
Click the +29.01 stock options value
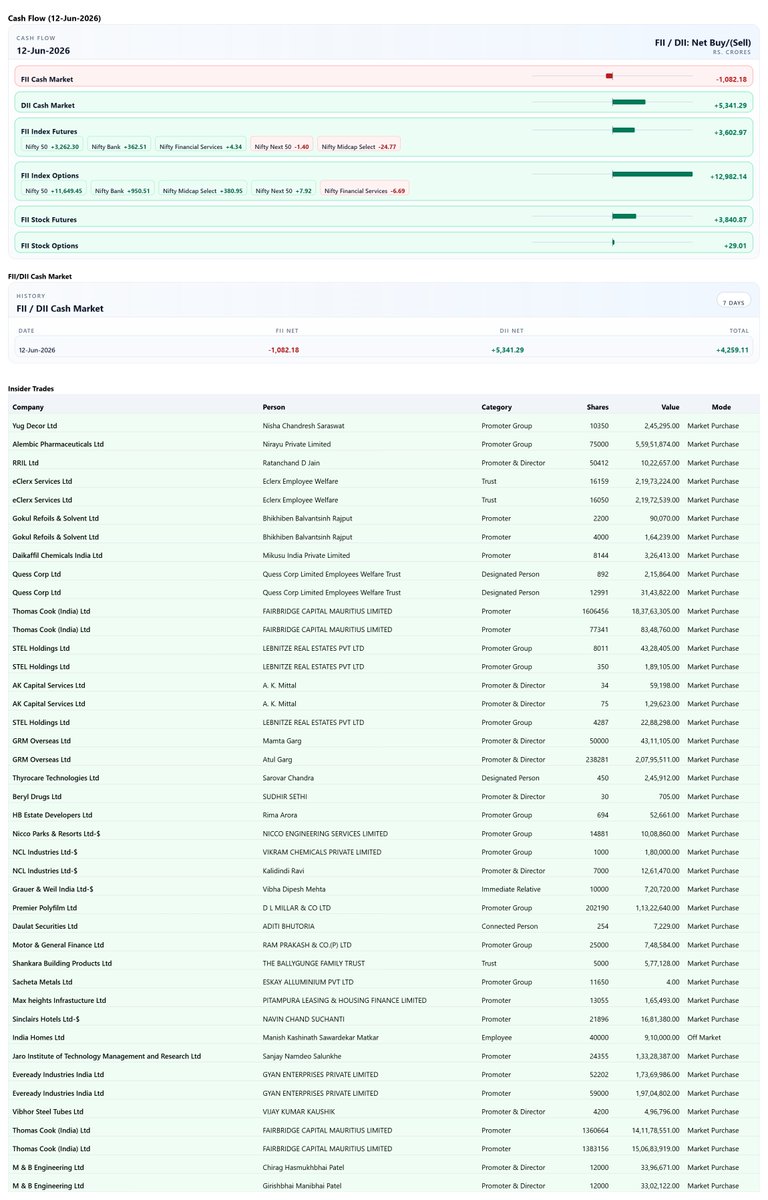point(735,246)
